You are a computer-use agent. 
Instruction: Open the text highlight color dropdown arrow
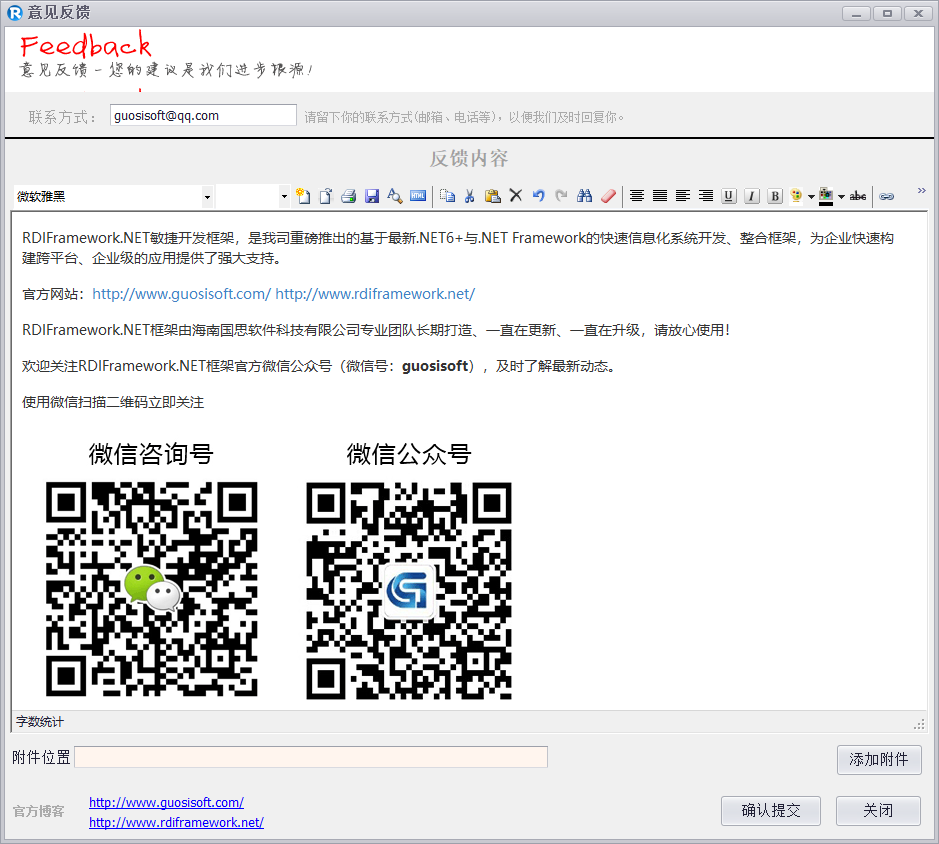click(841, 197)
